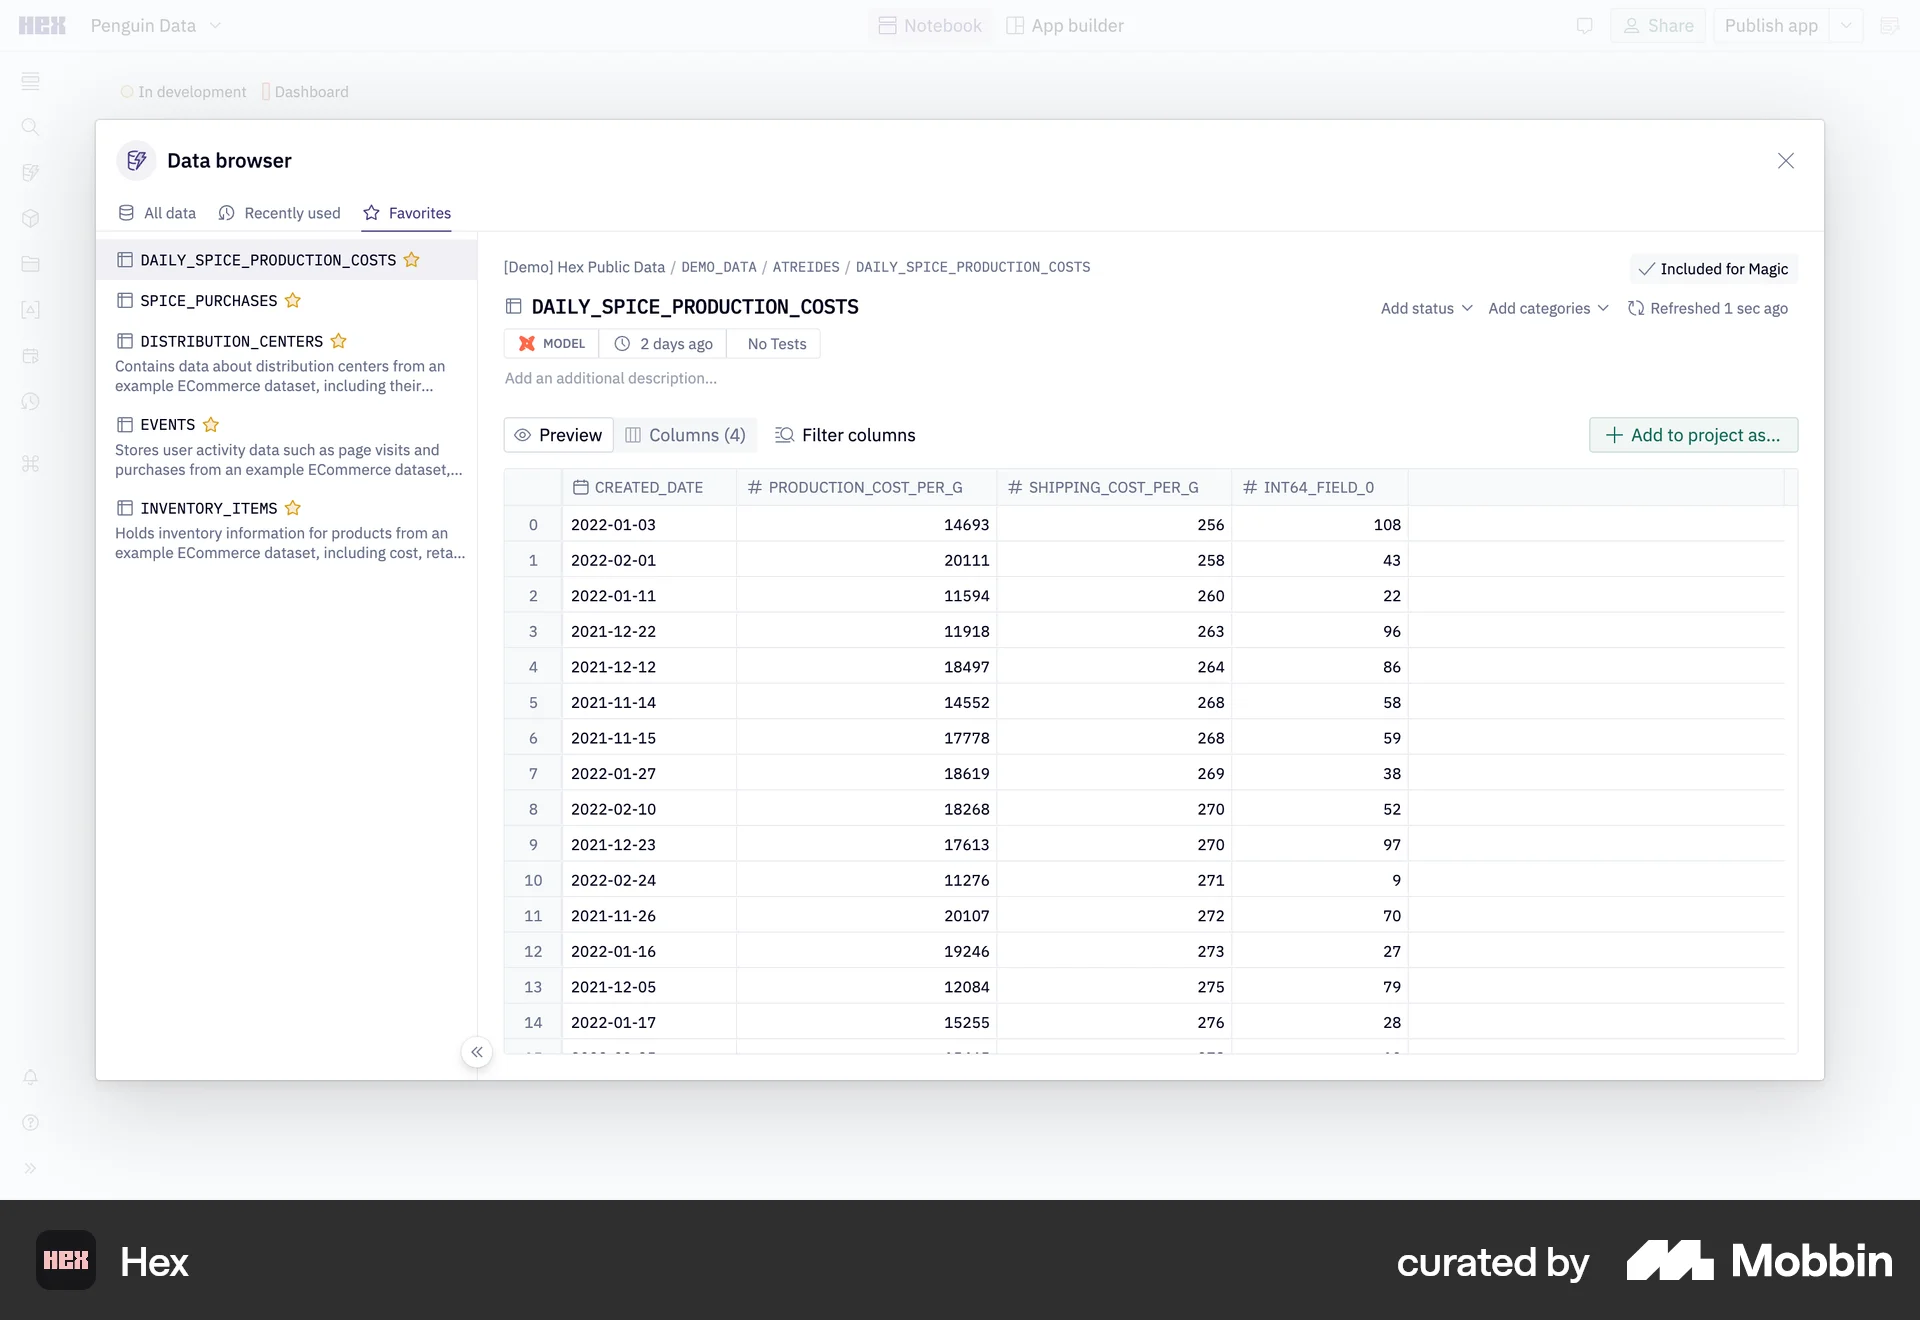
Task: Open the DEMO_DATA breadcrumb link
Action: click(x=718, y=267)
